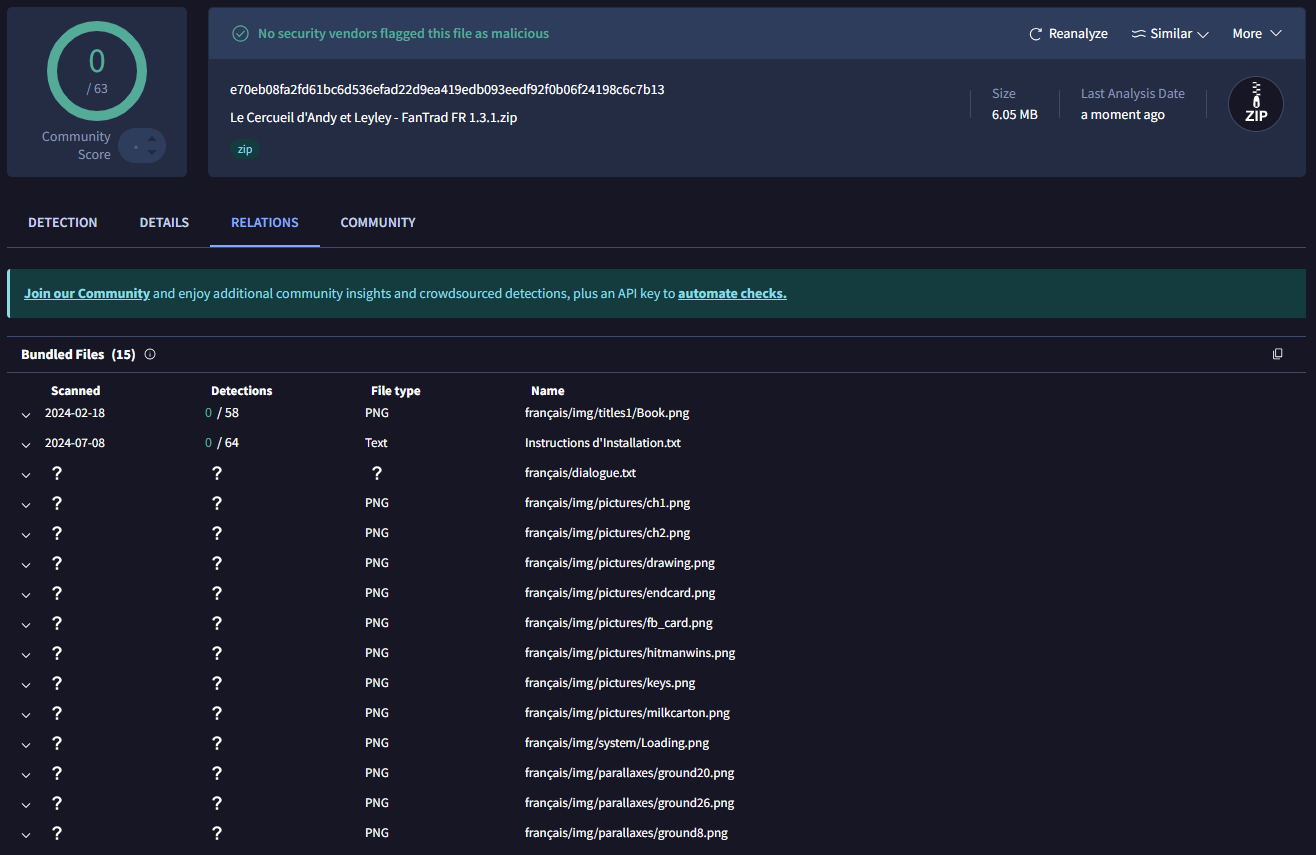Expand the Loading.png row chevron
Viewport: 1316px width, 855px height.
(x=27, y=744)
